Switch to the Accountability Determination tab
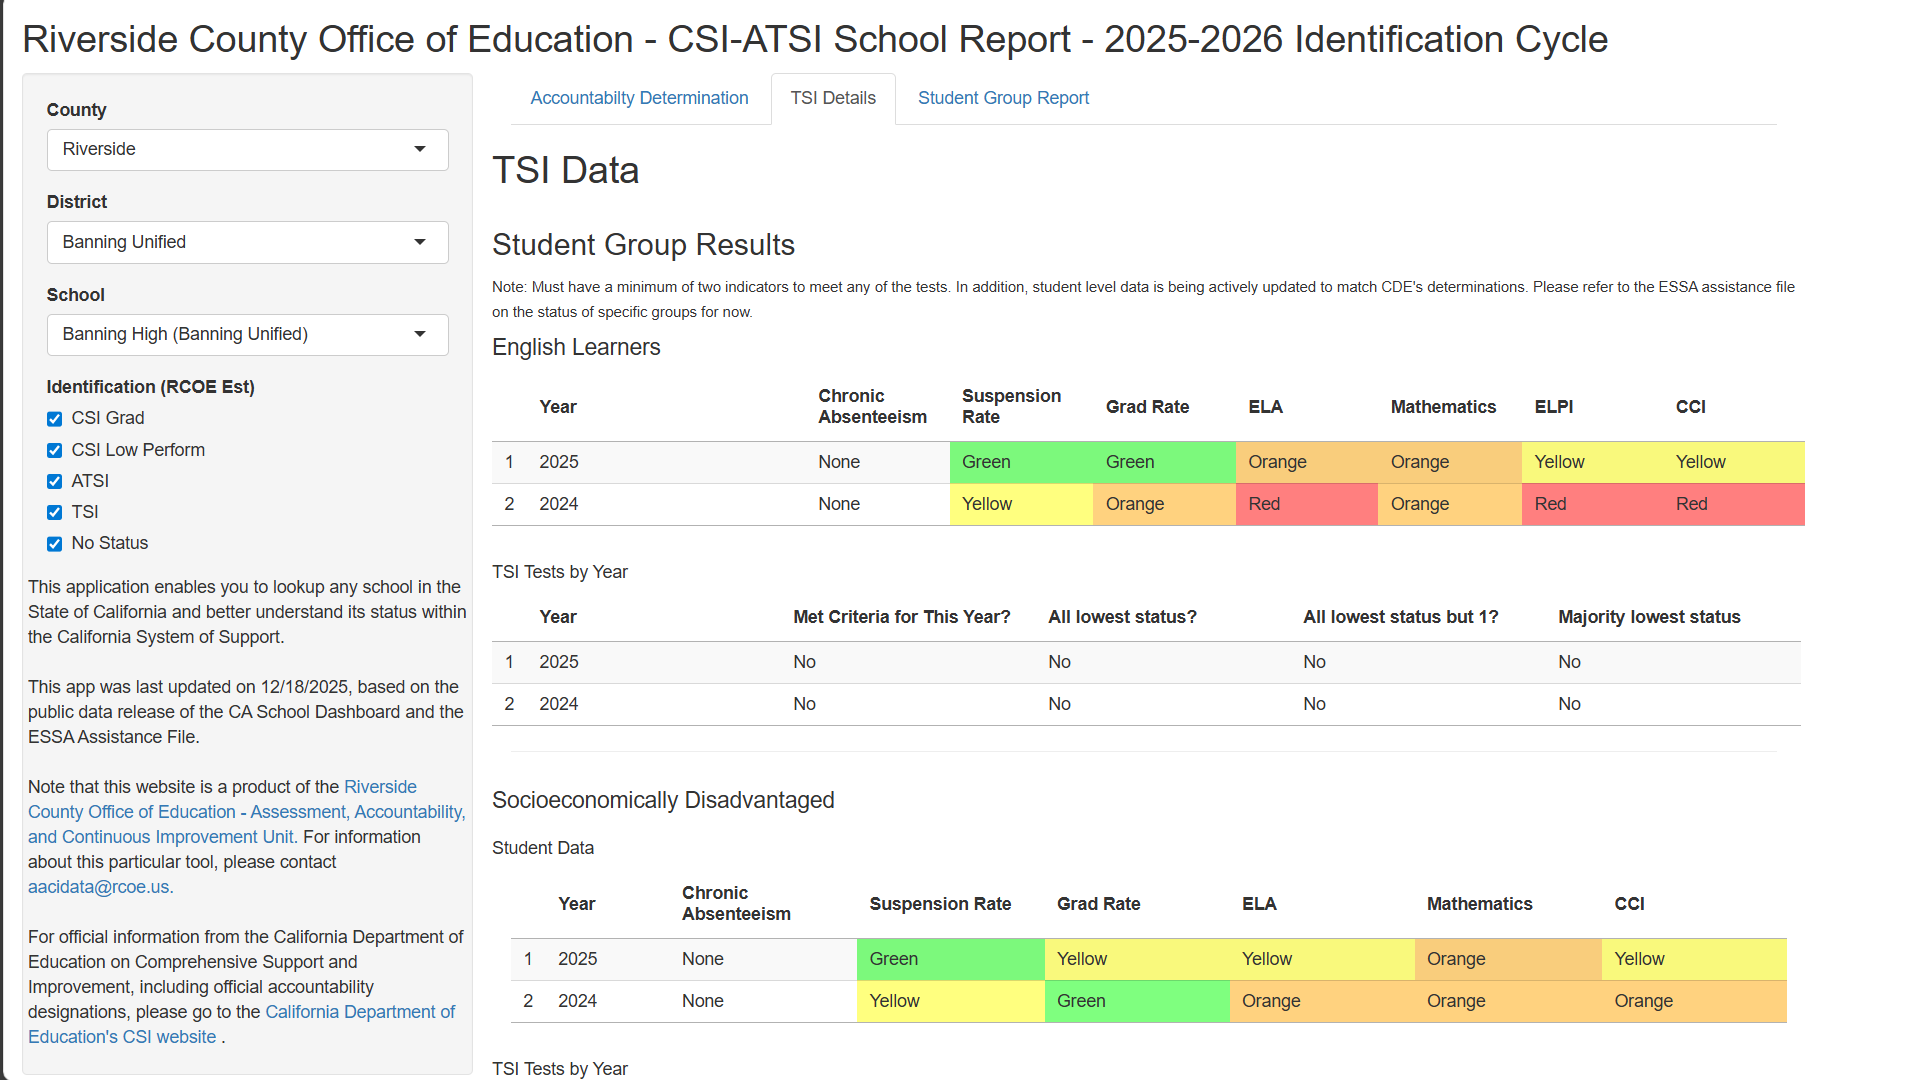The height and width of the screenshot is (1080, 1920). [x=639, y=98]
